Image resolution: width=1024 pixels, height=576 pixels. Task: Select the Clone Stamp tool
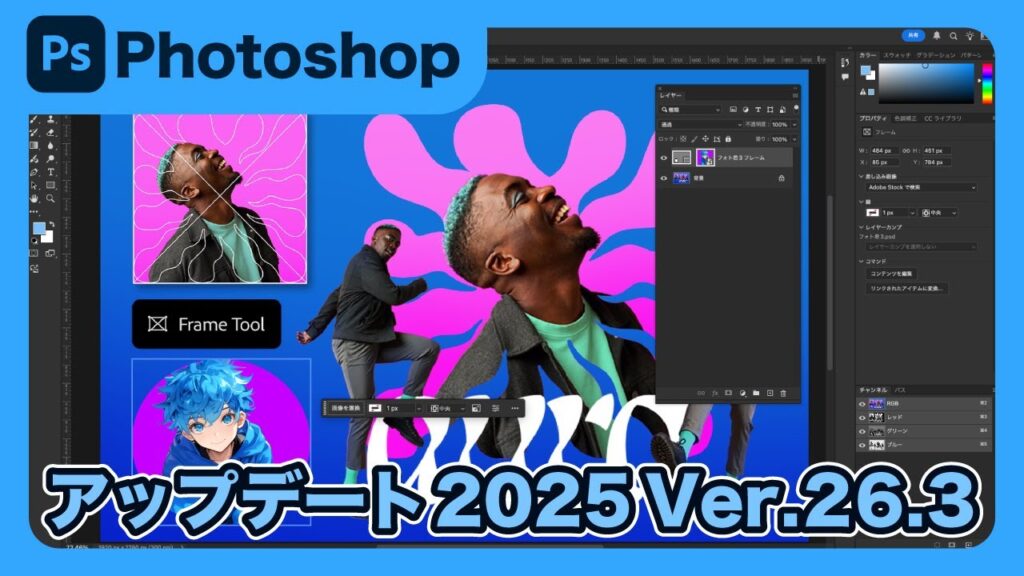coord(50,120)
